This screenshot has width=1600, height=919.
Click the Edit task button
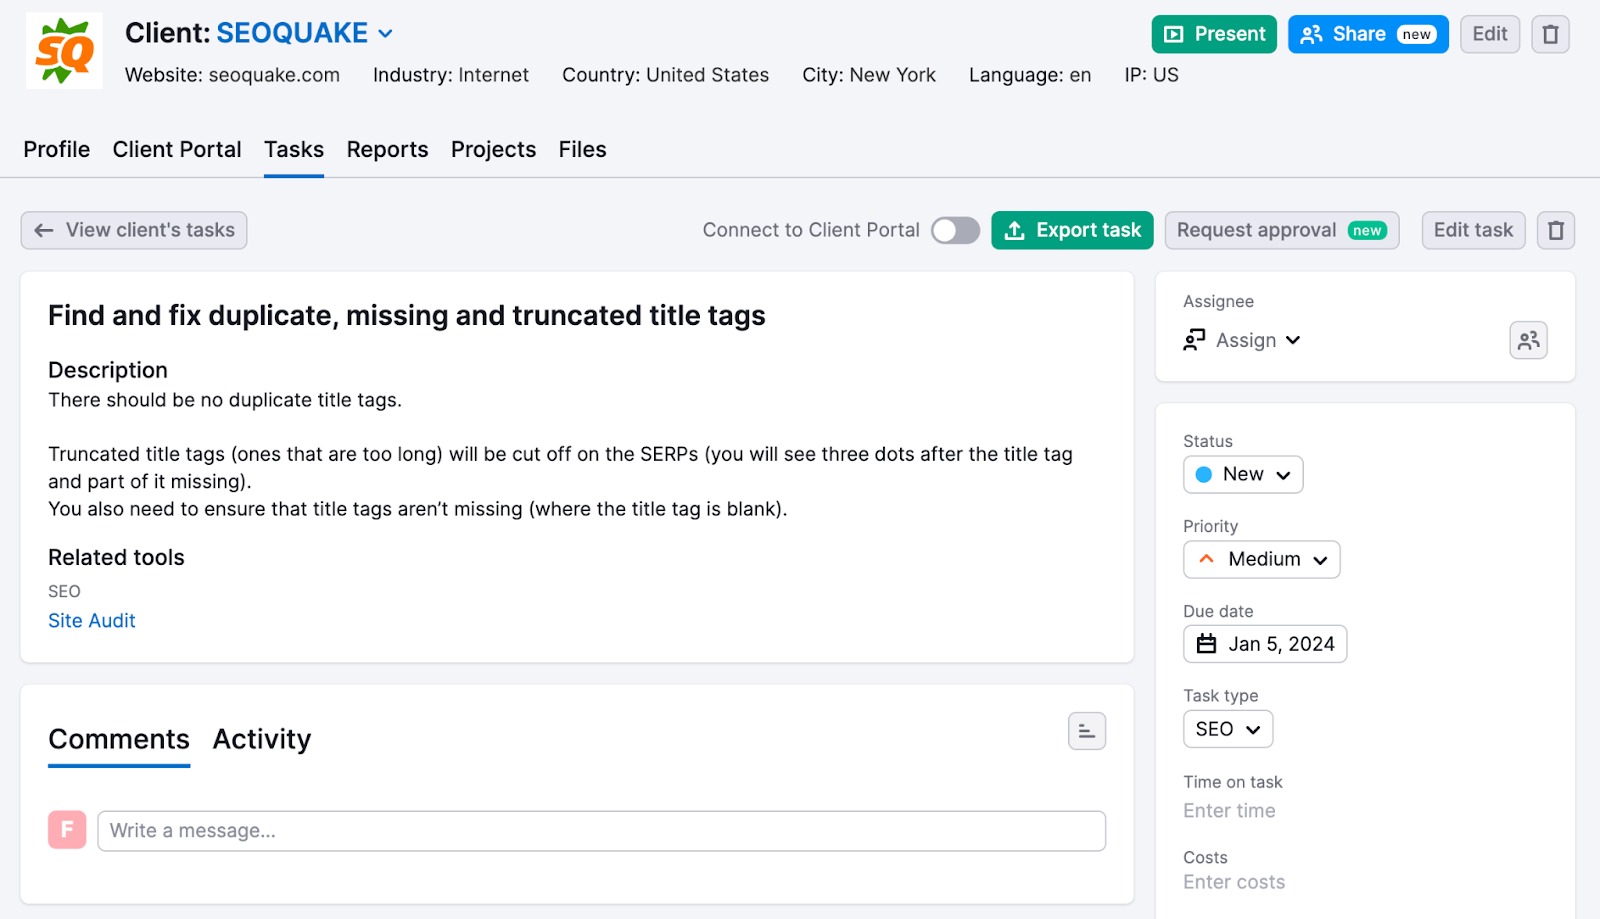pos(1473,230)
